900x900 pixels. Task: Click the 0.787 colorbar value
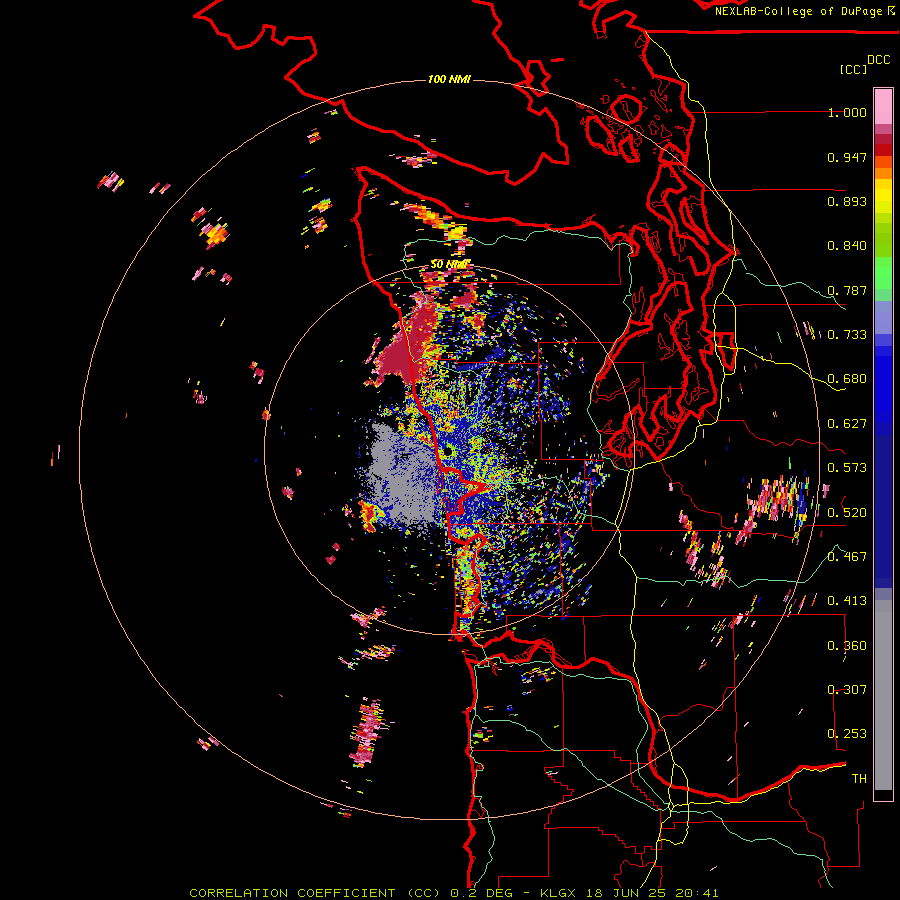pos(847,290)
